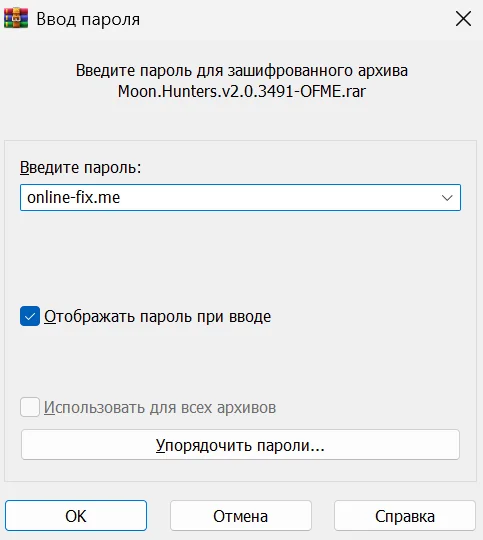Cancel with the 'Отмена' button

point(240,516)
